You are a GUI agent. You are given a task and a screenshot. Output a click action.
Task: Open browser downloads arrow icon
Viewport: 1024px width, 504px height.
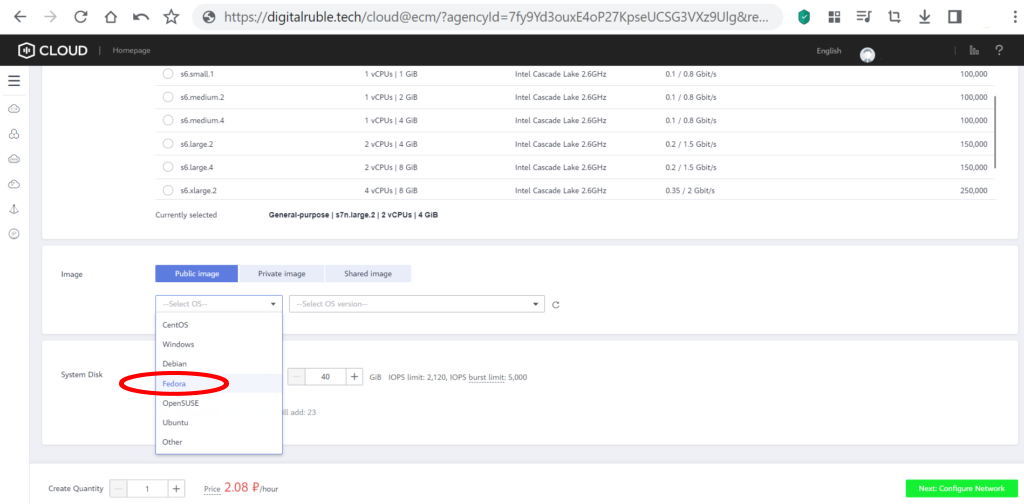point(924,18)
